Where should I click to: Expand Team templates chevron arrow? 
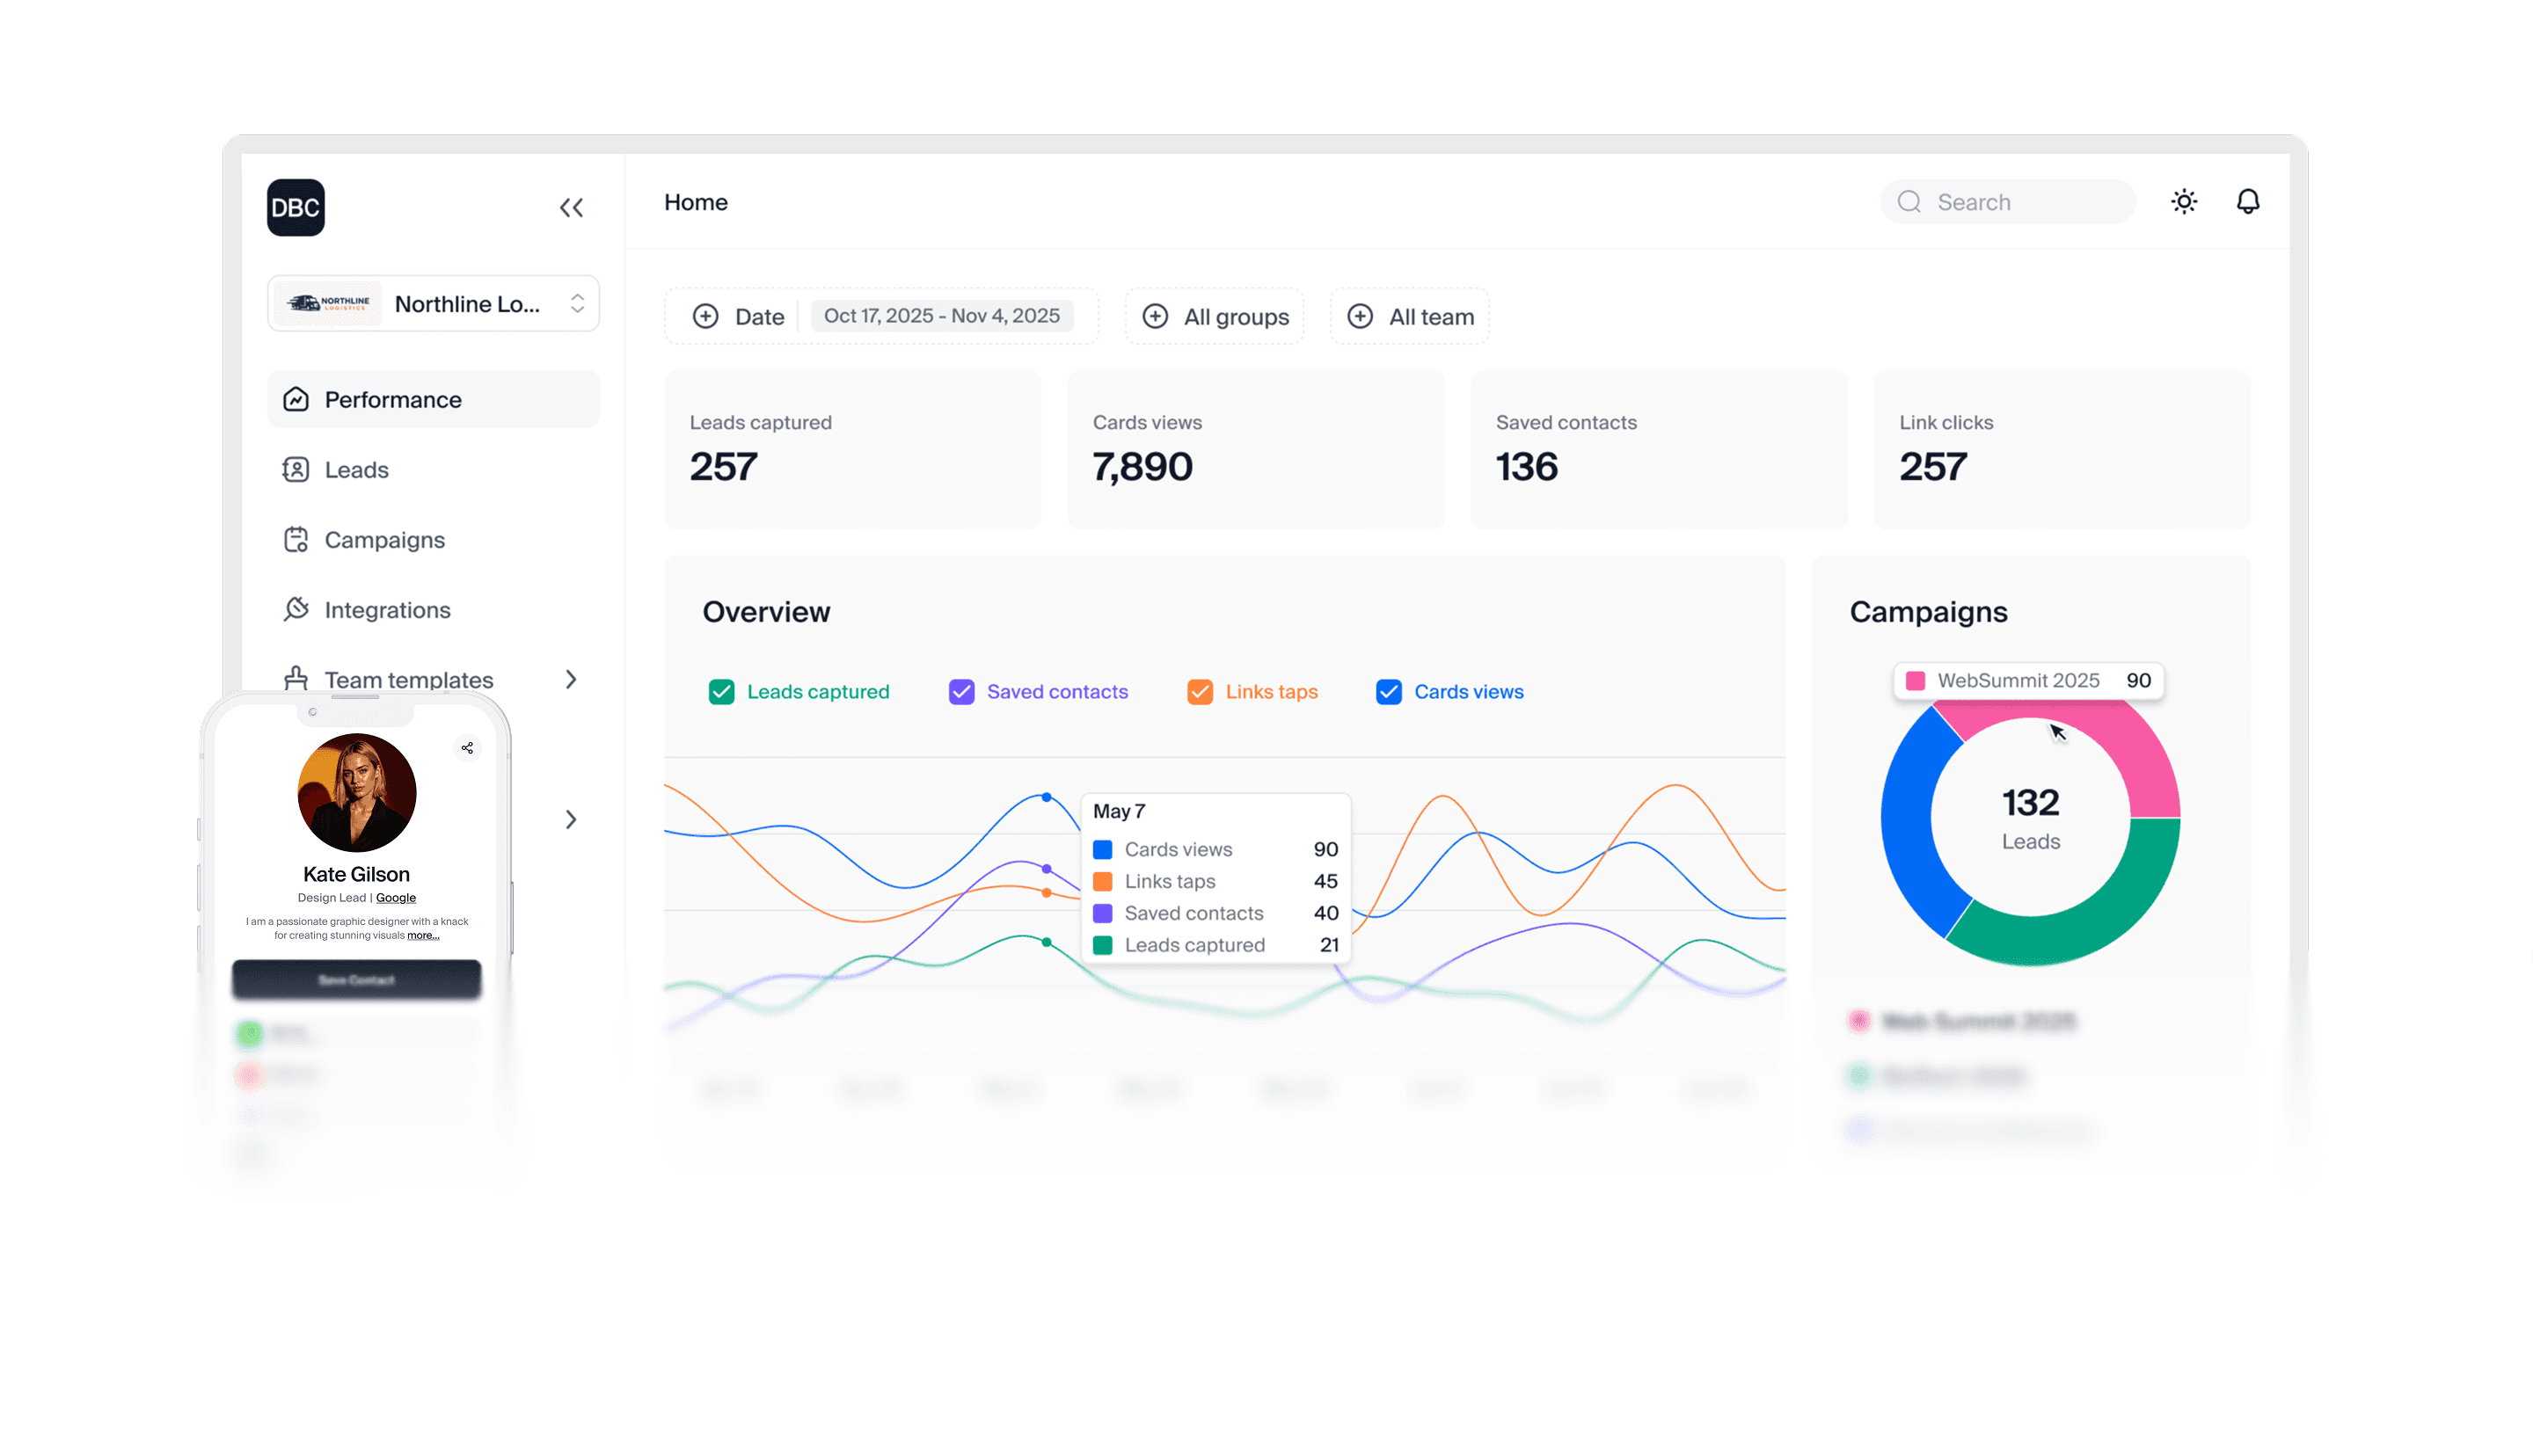pyautogui.click(x=571, y=679)
